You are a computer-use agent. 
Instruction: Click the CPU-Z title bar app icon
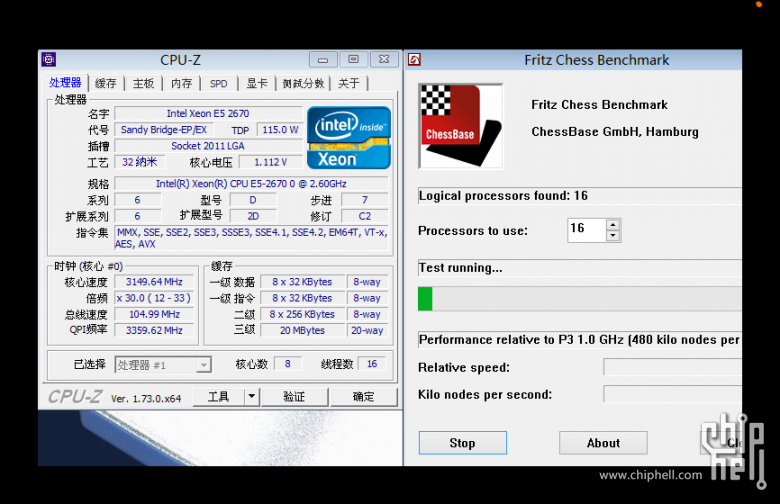(x=48, y=60)
